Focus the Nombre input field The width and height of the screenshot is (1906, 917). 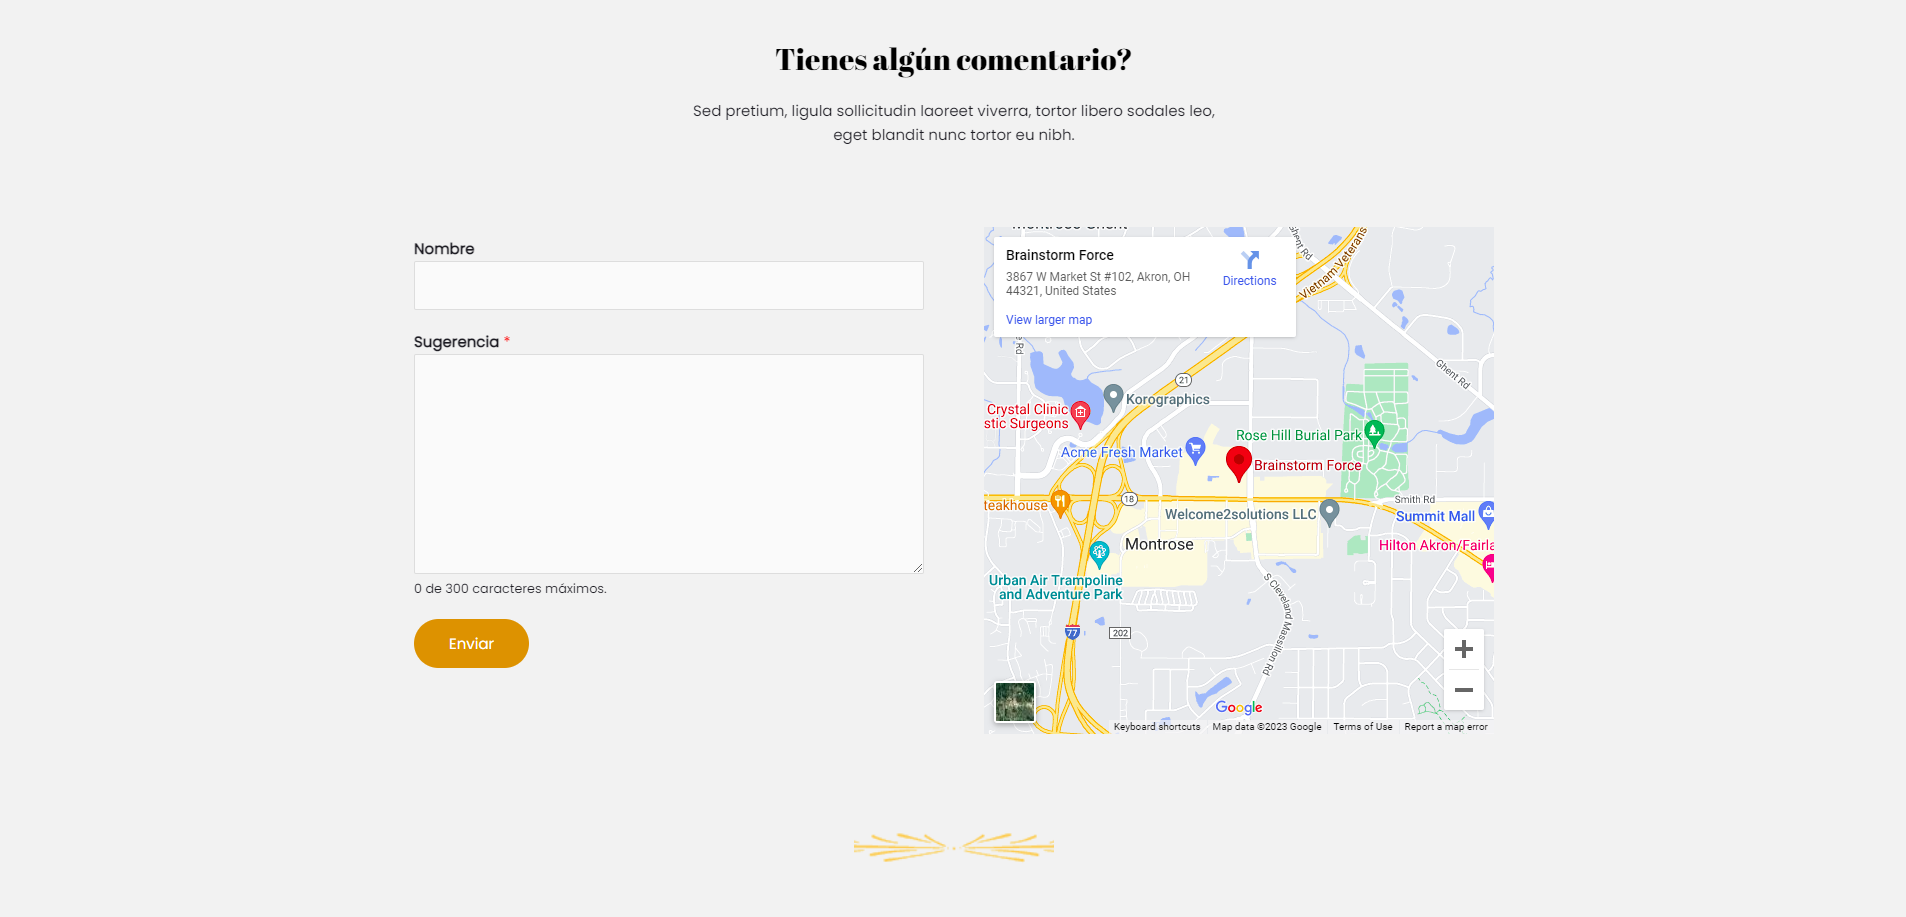coord(669,286)
